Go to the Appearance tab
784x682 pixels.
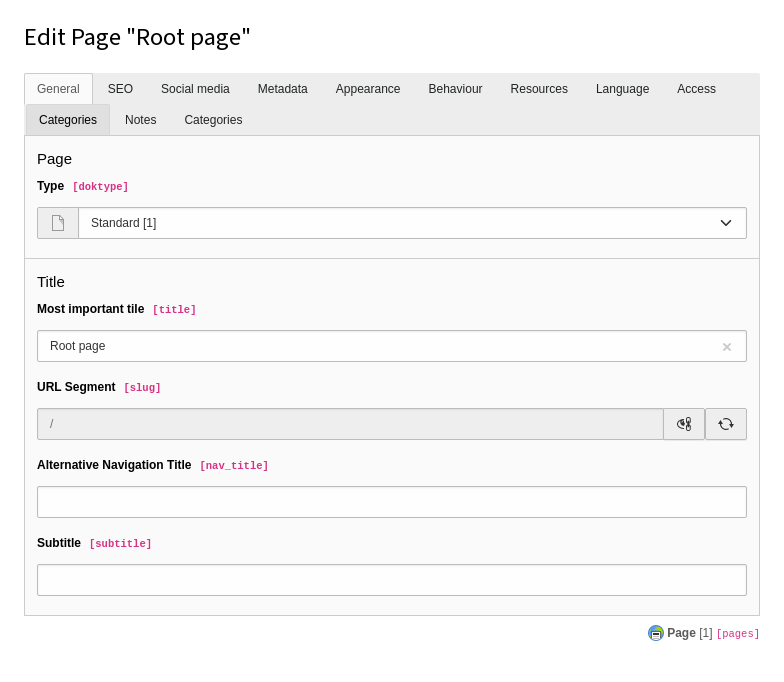pyautogui.click(x=368, y=89)
